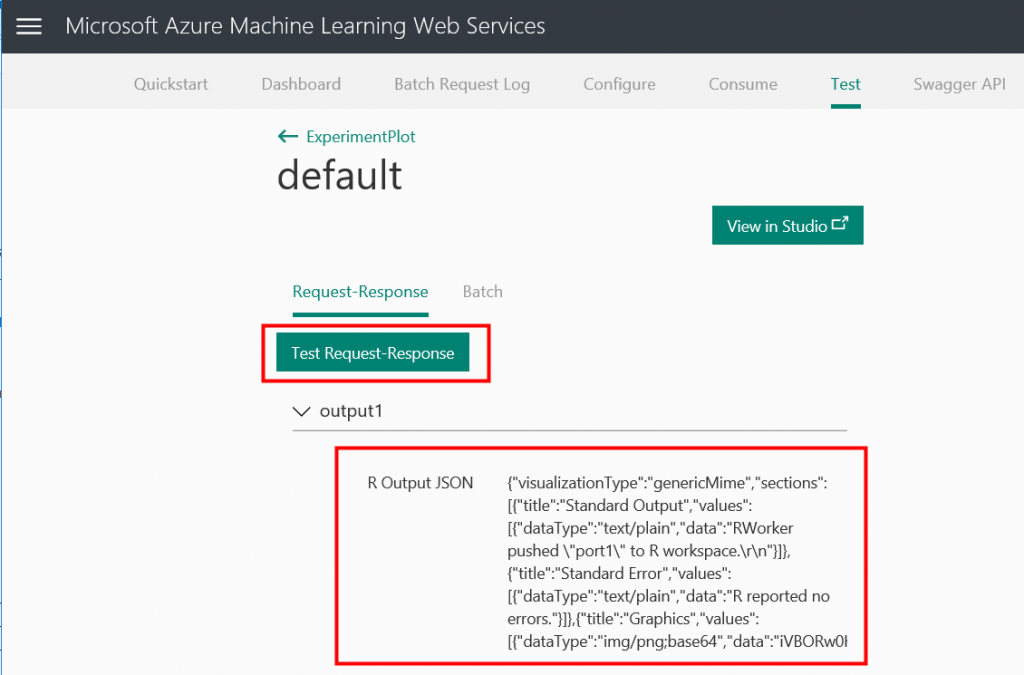
Task: Click the JSON output text starting with visualizationType
Action: coord(677,562)
